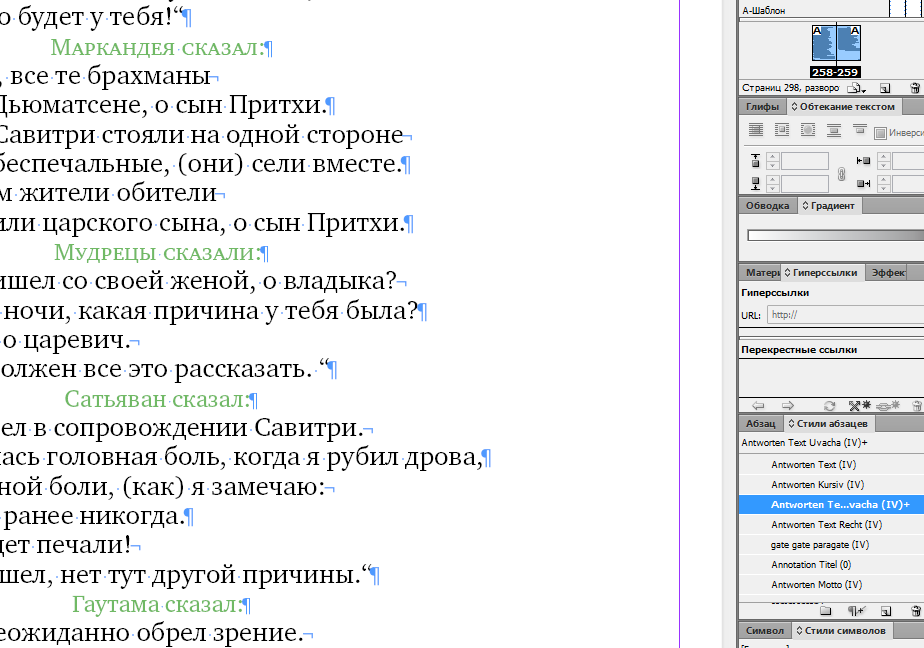Viewport: 924px width, 648px height.
Task: Click the bottom offset icon in text wrap panel
Action: coord(755,184)
